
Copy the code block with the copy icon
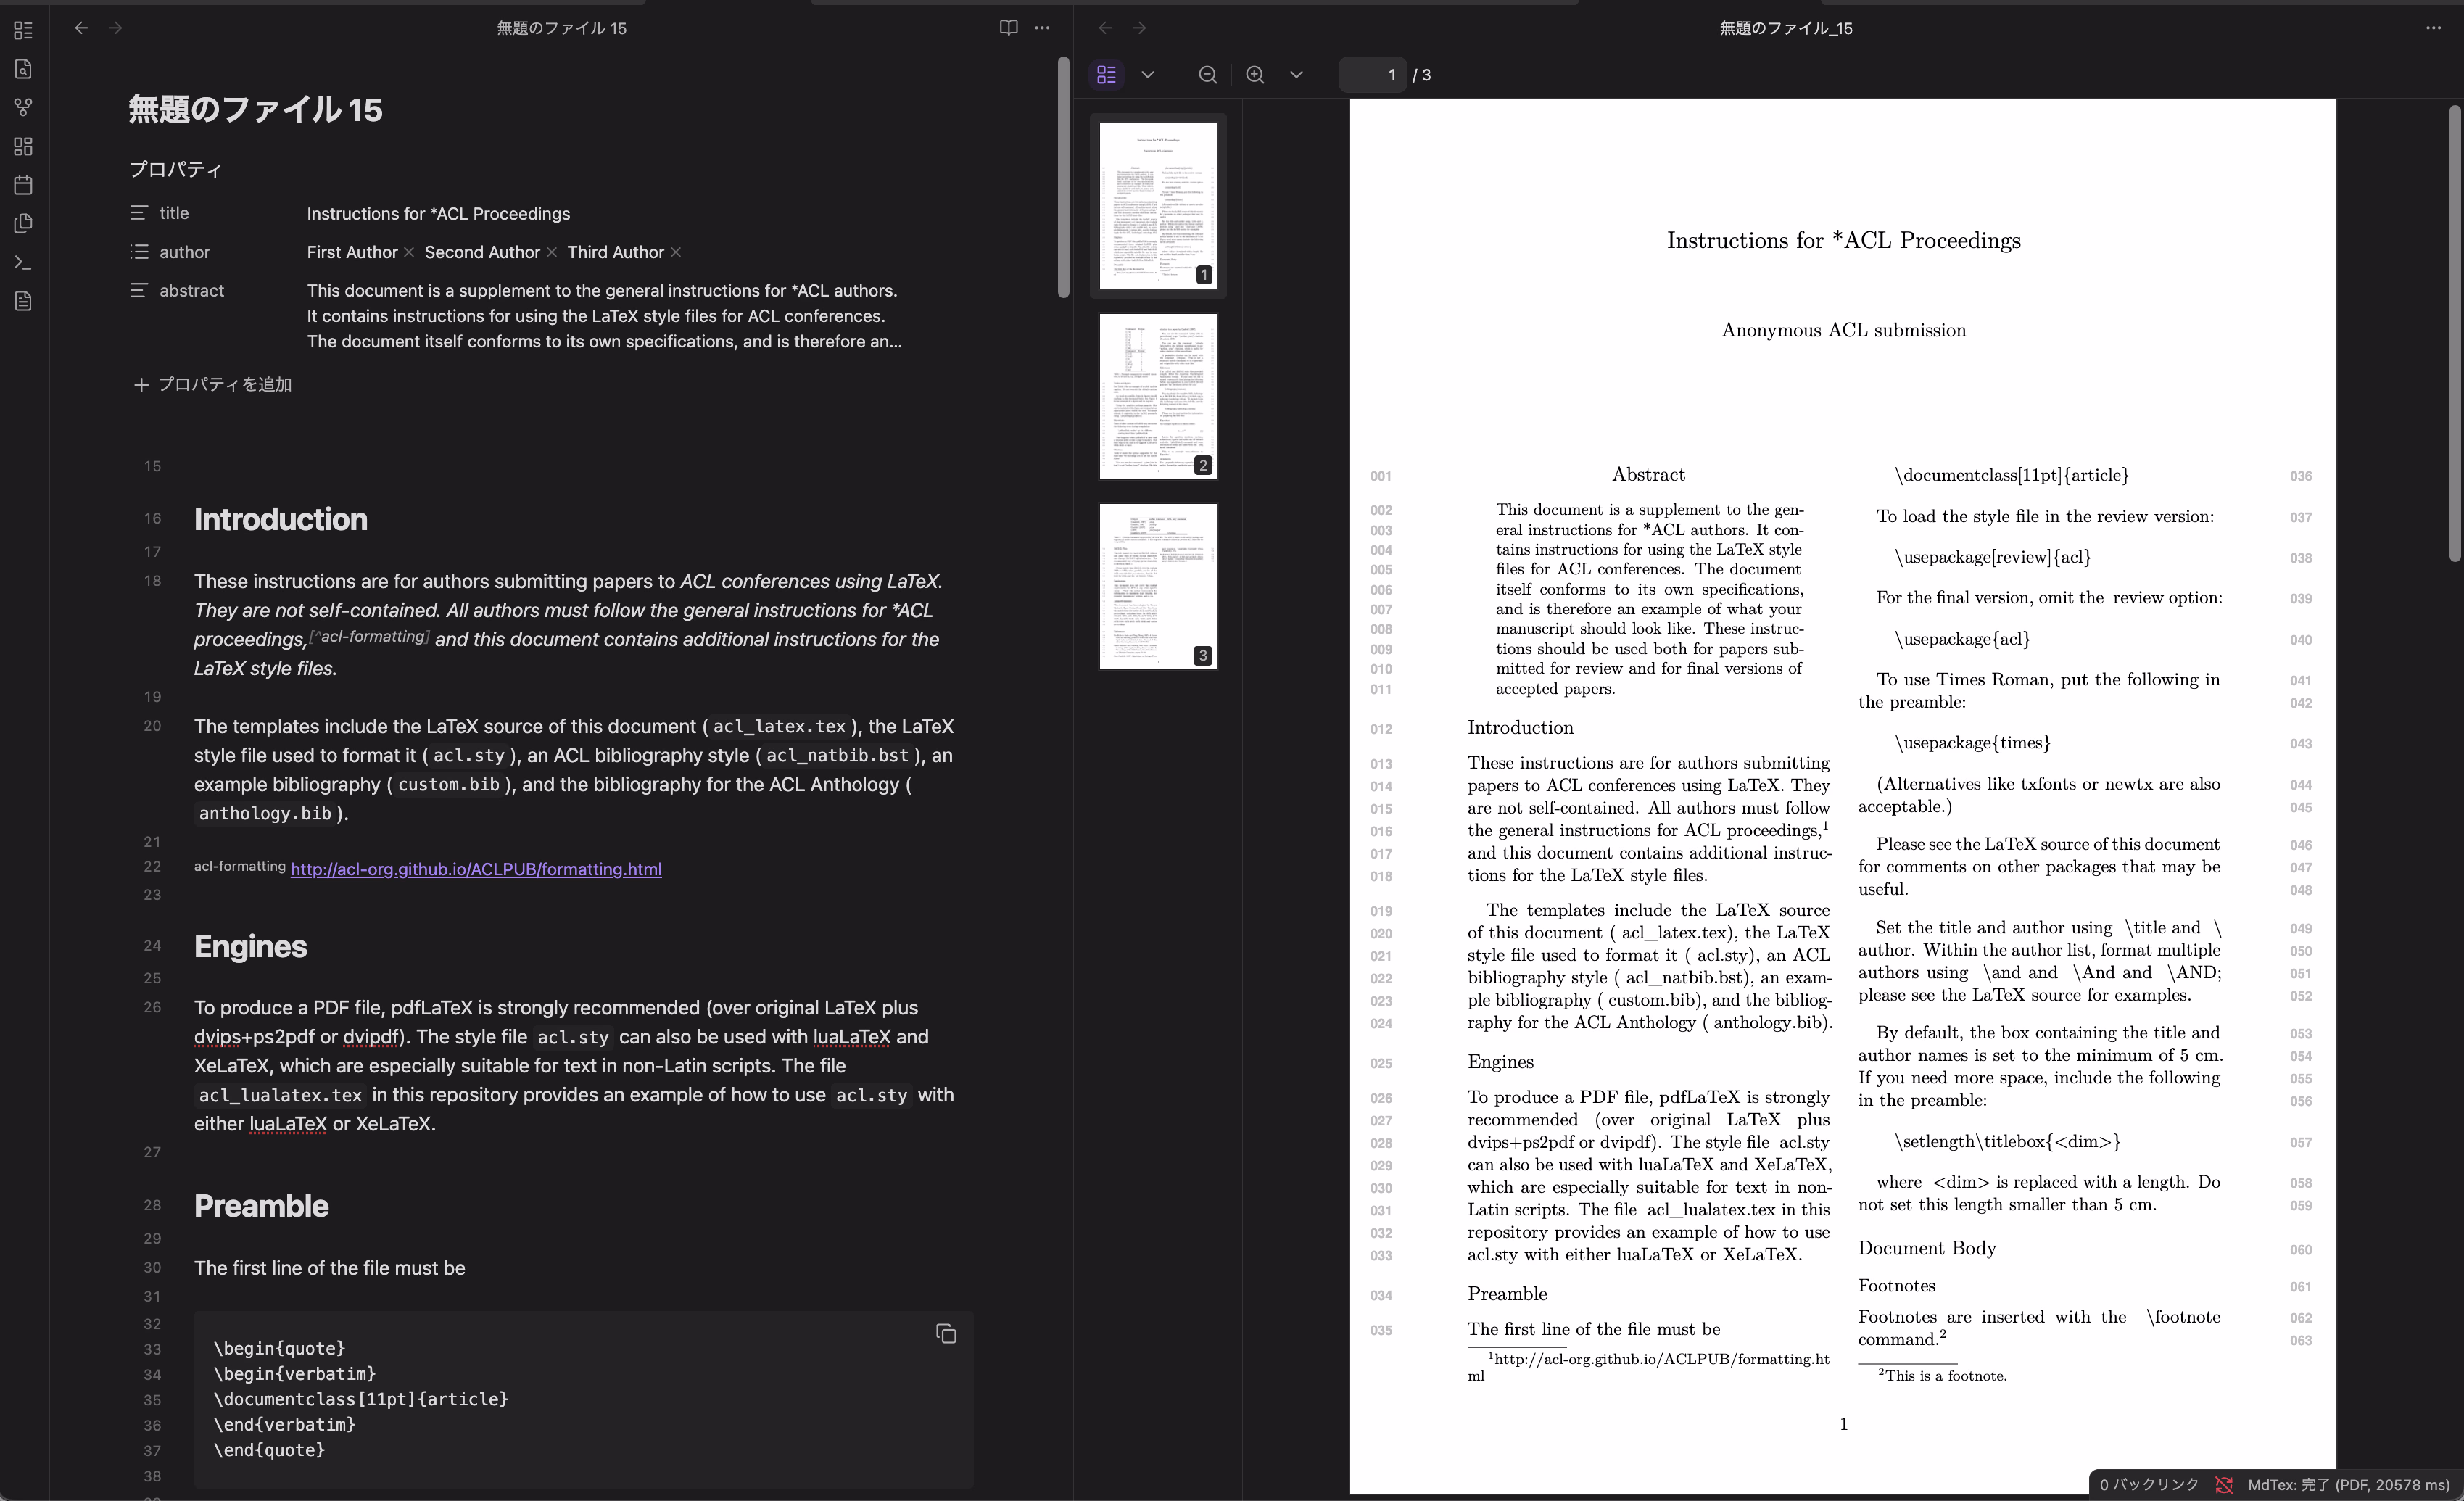[946, 1334]
